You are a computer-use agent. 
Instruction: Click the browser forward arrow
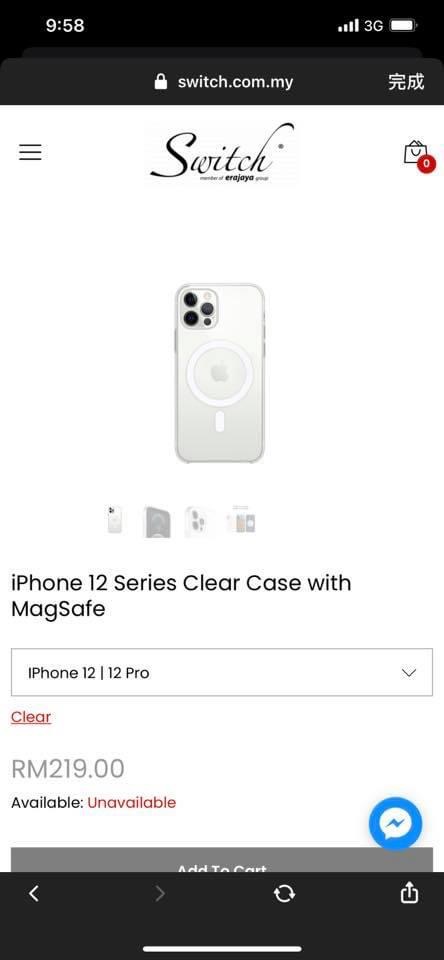(x=160, y=894)
